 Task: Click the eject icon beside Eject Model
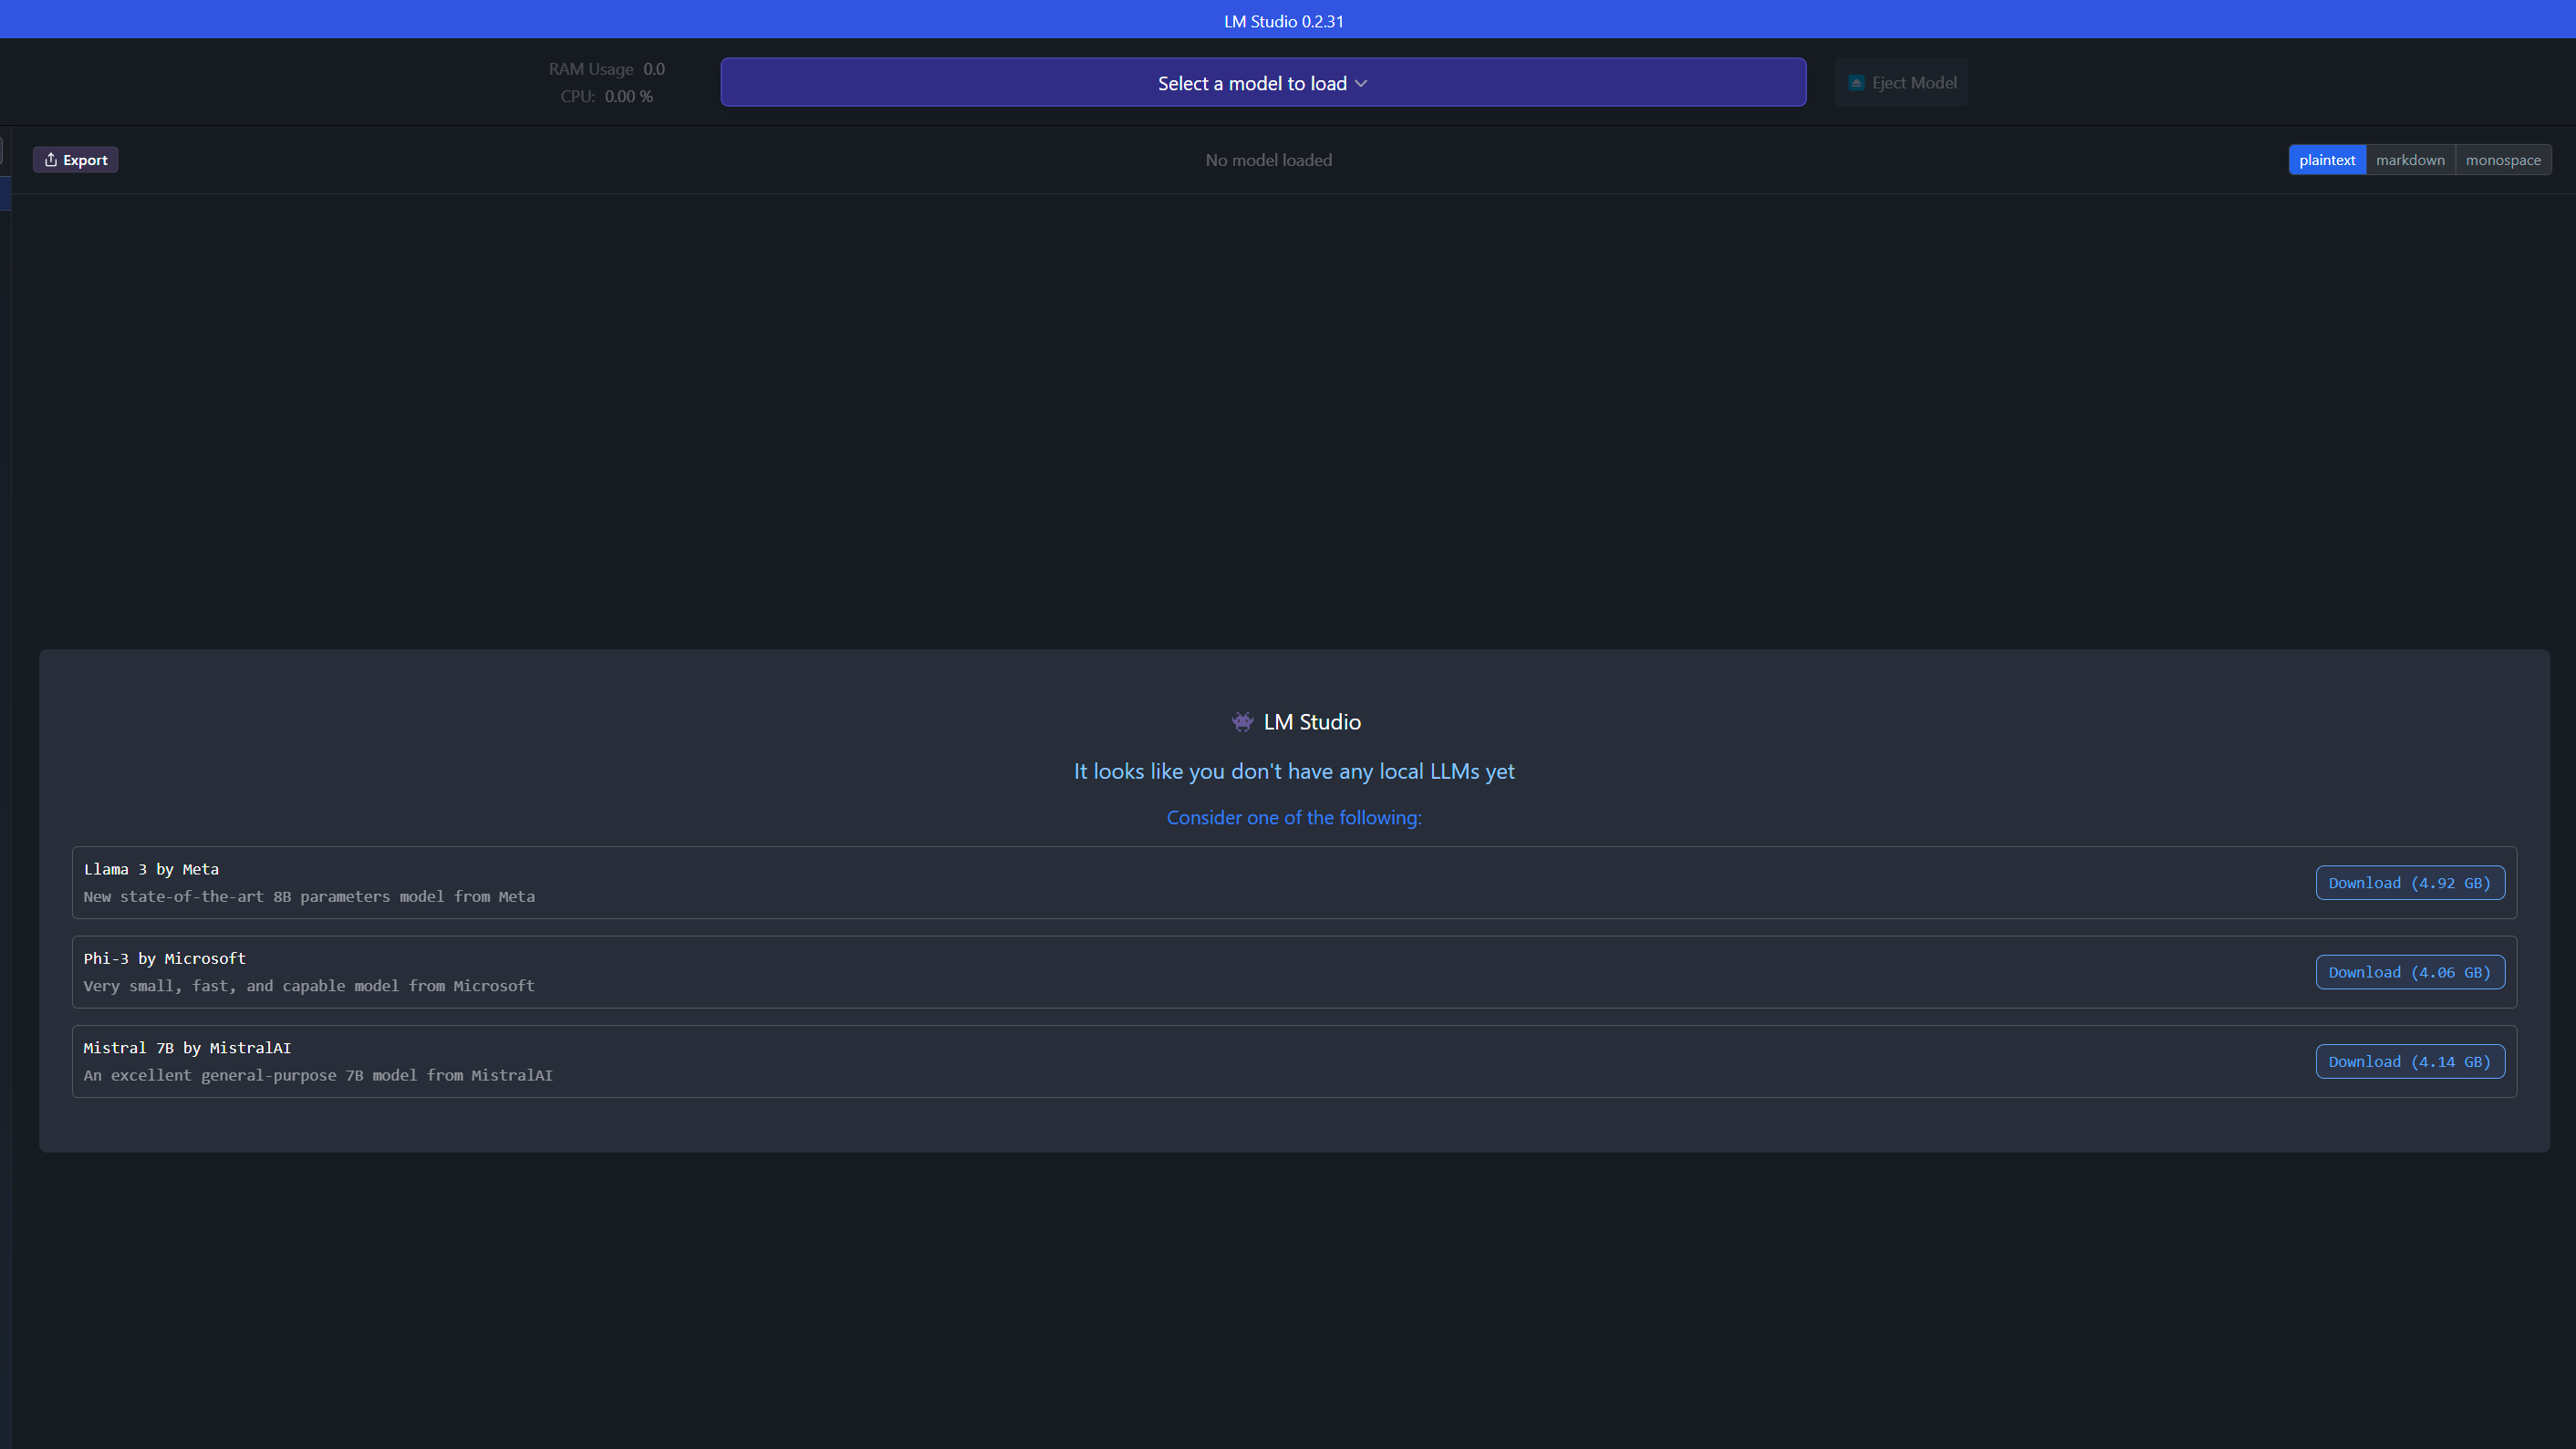1856,83
